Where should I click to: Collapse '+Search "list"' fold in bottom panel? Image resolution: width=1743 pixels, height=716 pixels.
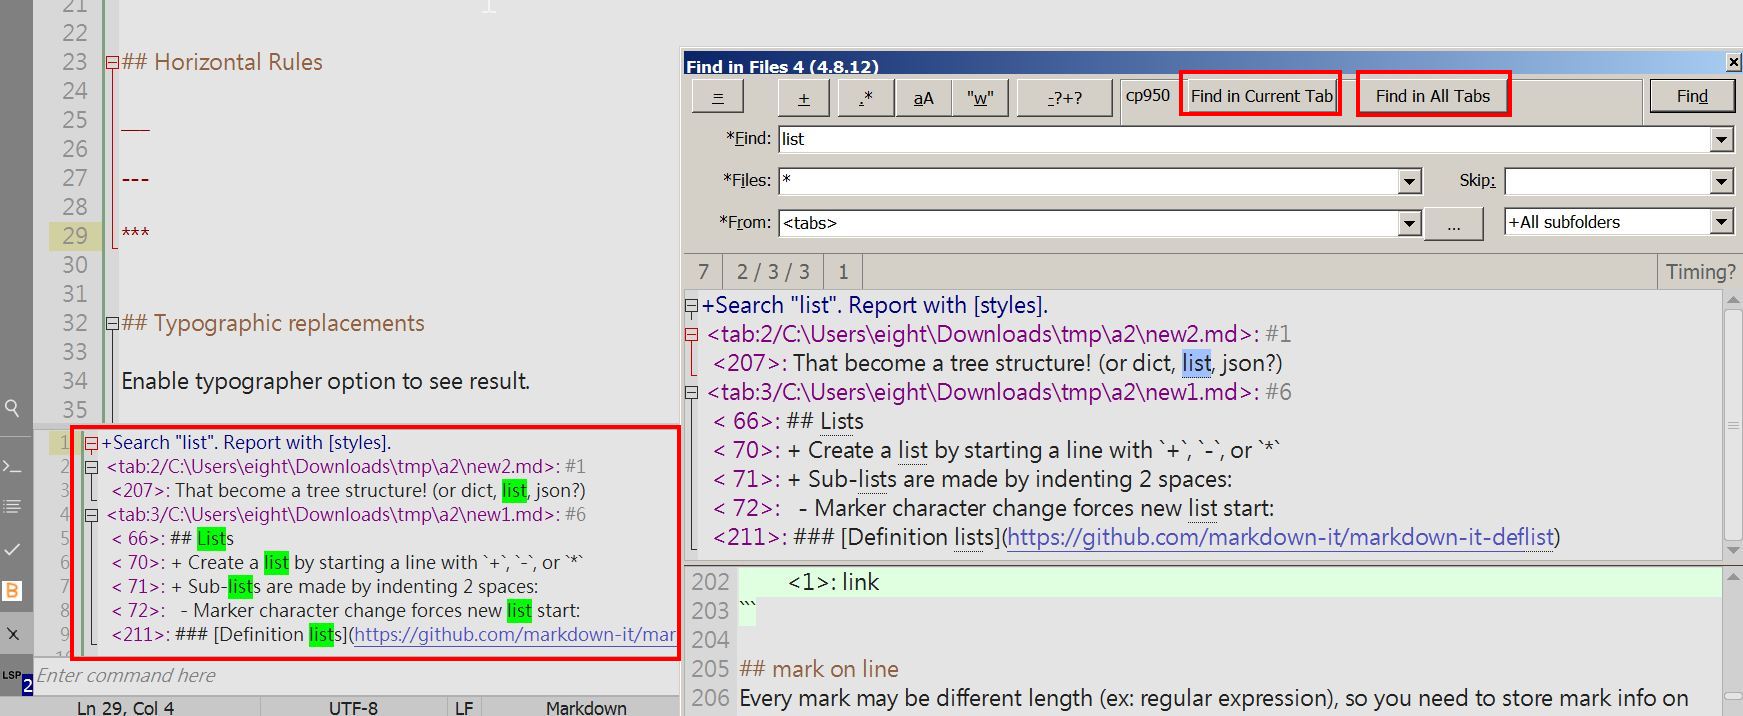tap(91, 443)
